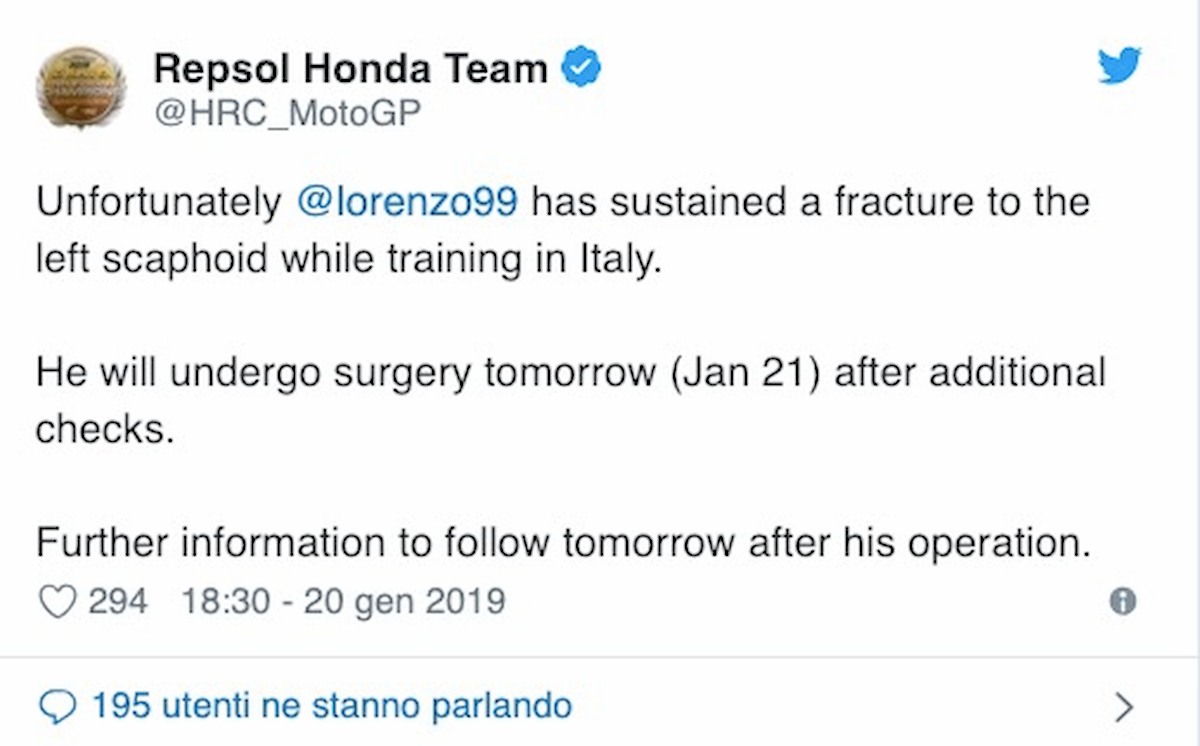Click the 294 likes count
The width and height of the screenshot is (1200, 746).
coord(118,602)
